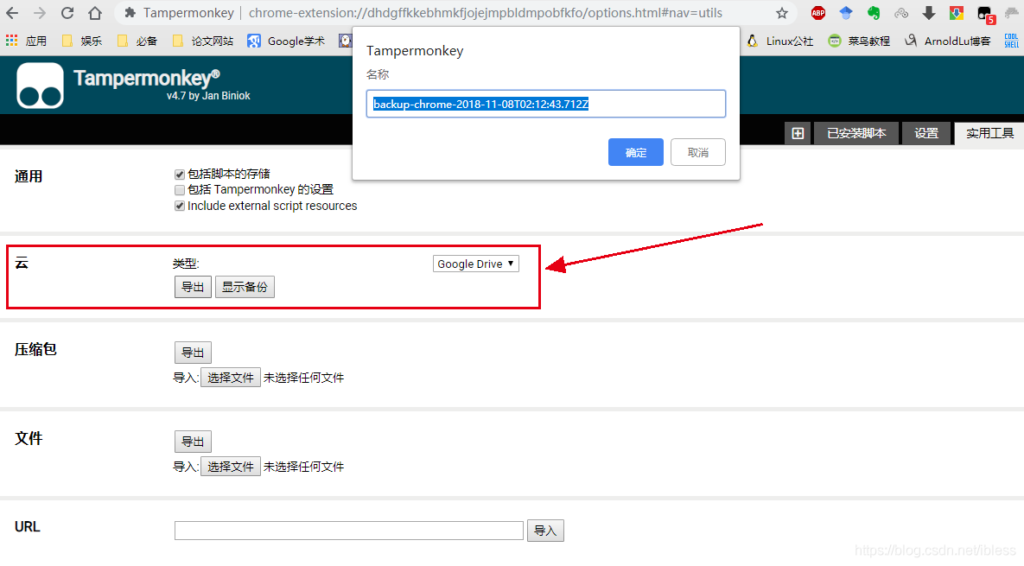The height and width of the screenshot is (566, 1024).
Task: Switch to the 已安装脚本 tab
Action: click(x=856, y=133)
